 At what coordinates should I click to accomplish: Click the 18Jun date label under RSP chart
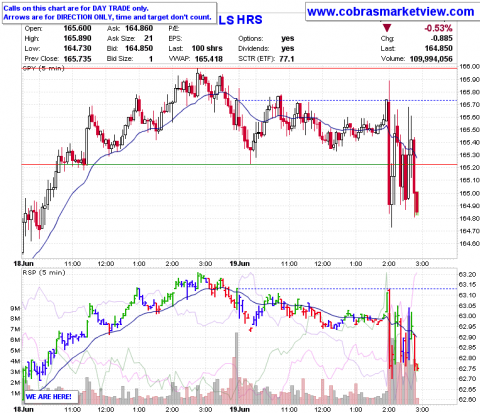pyautogui.click(x=23, y=409)
